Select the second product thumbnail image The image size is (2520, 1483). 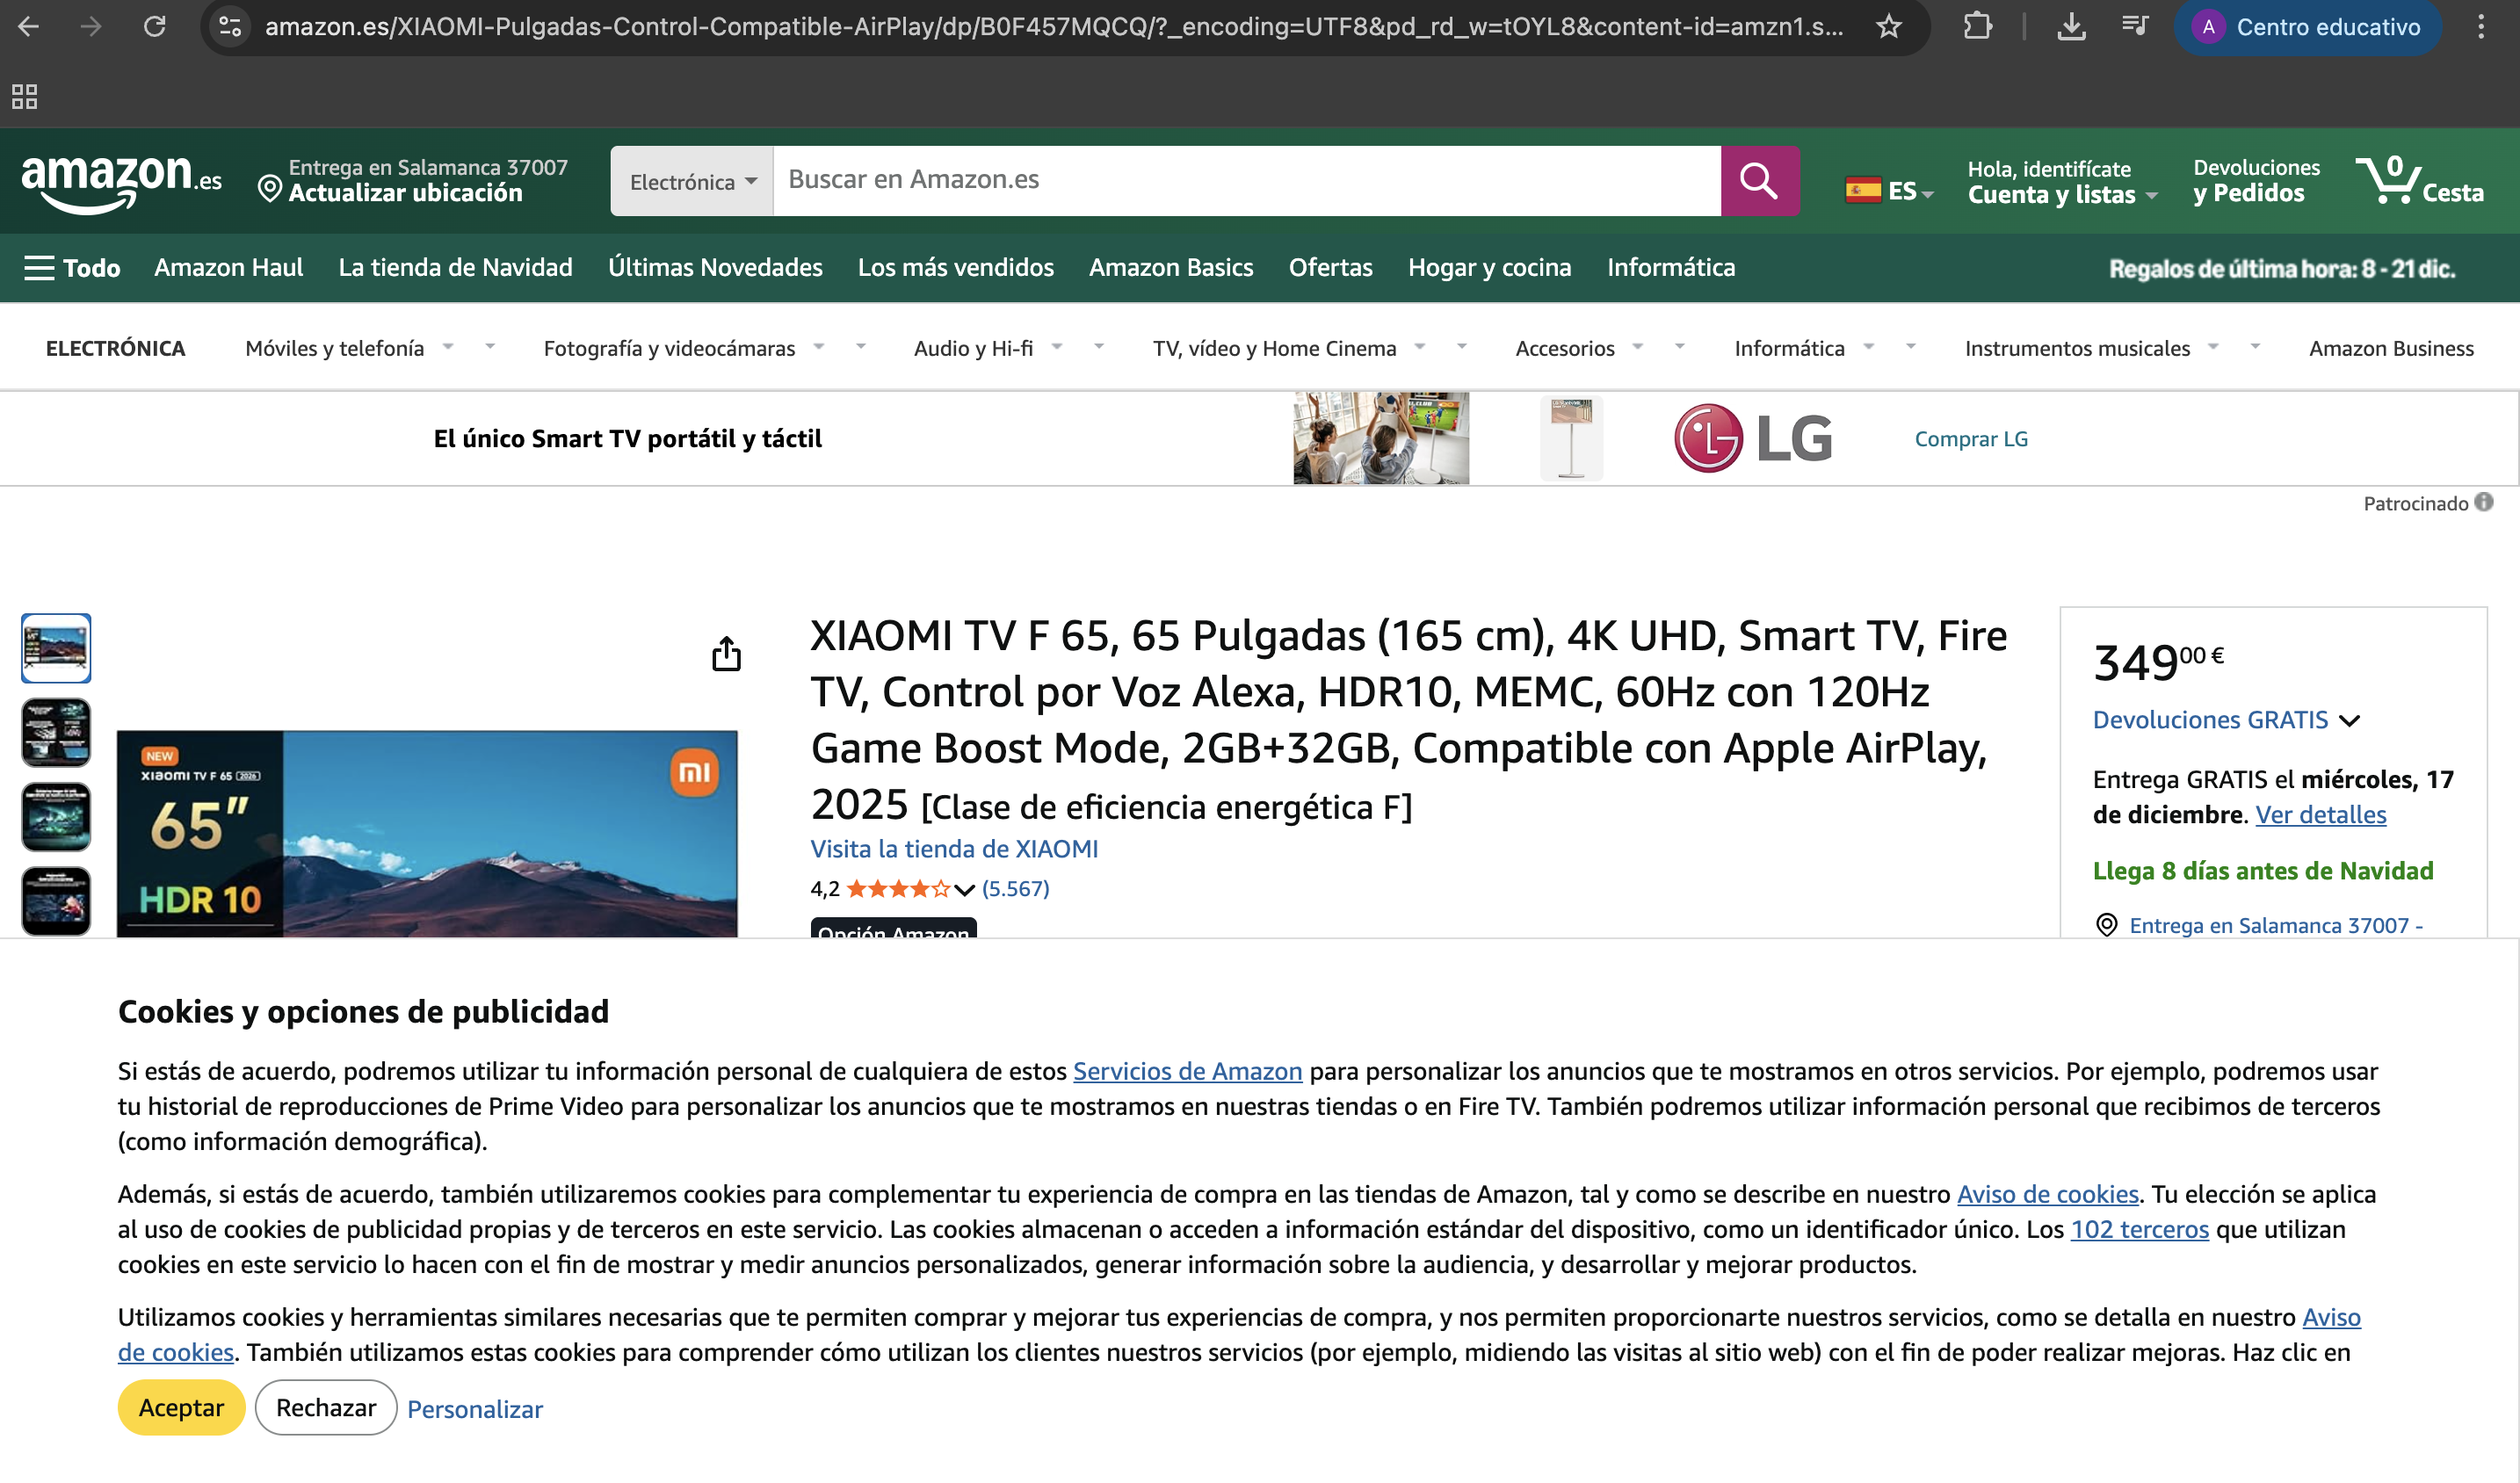click(x=56, y=732)
